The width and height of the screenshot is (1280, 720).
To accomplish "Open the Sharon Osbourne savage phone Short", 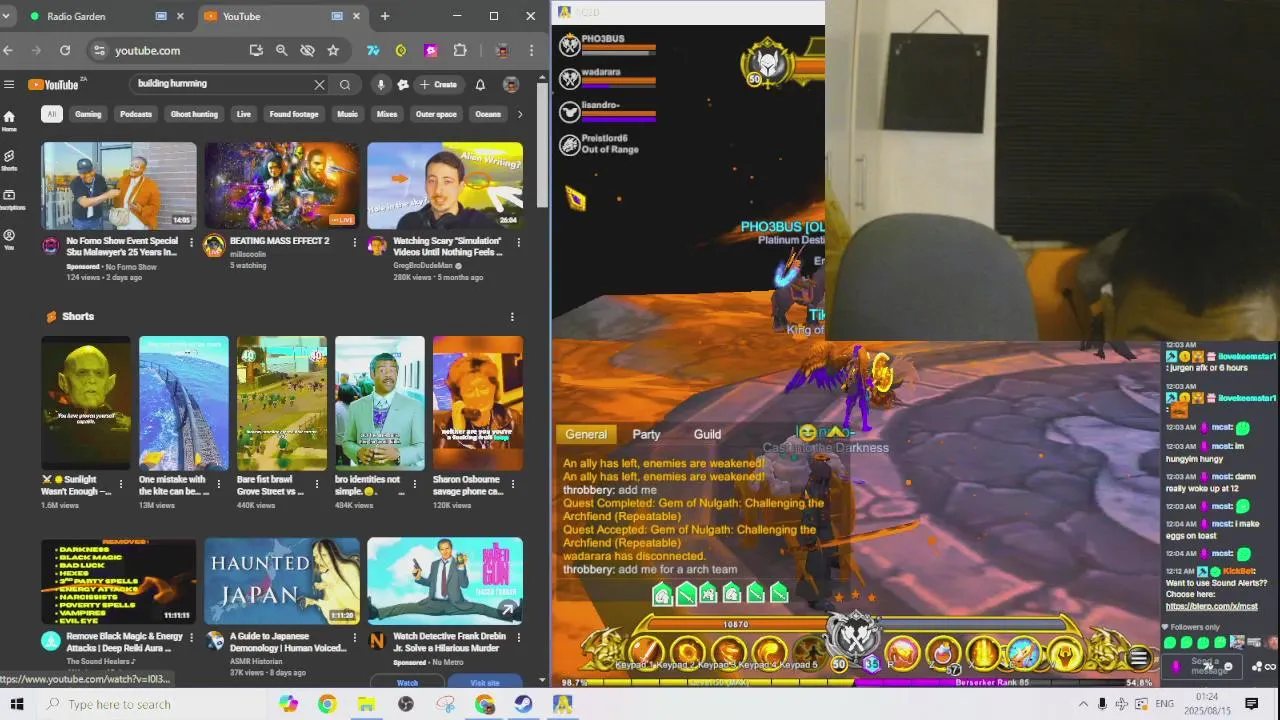I will pyautogui.click(x=478, y=403).
